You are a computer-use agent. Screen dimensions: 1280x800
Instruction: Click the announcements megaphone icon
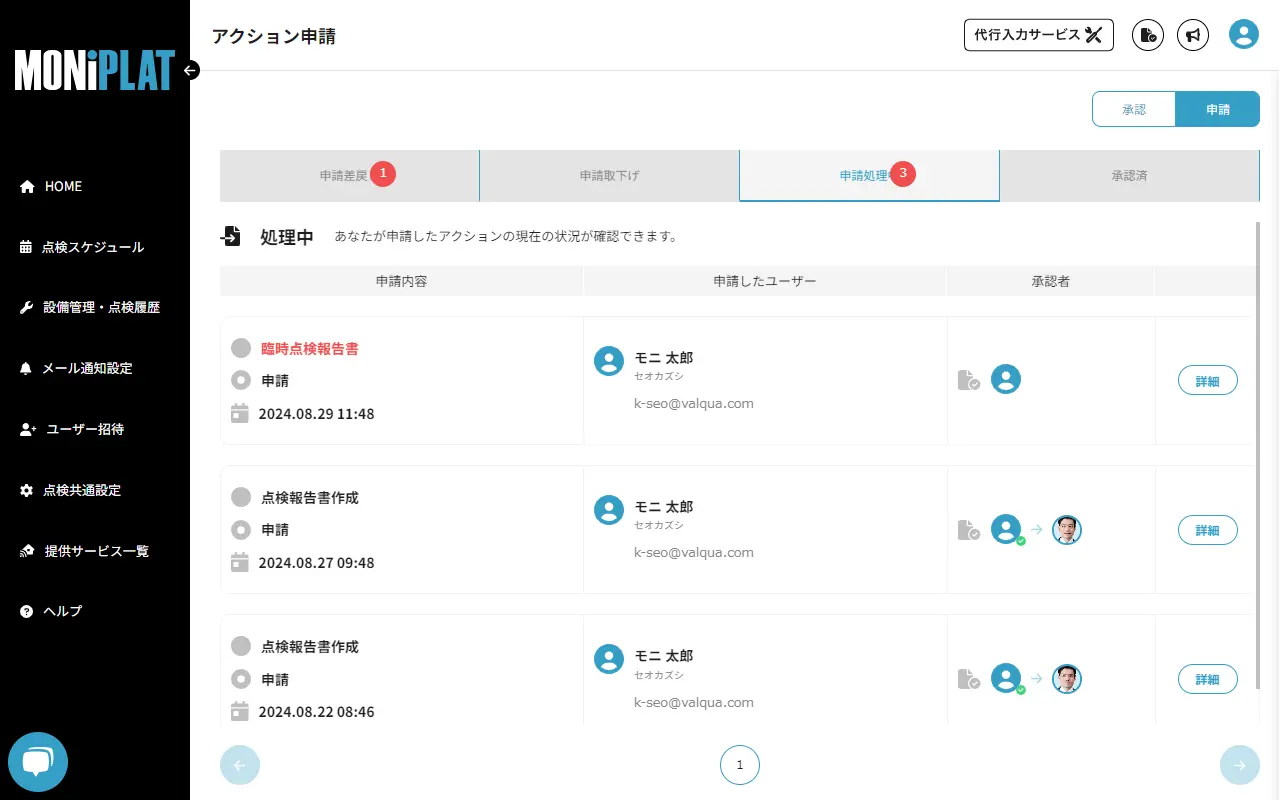click(x=1192, y=35)
